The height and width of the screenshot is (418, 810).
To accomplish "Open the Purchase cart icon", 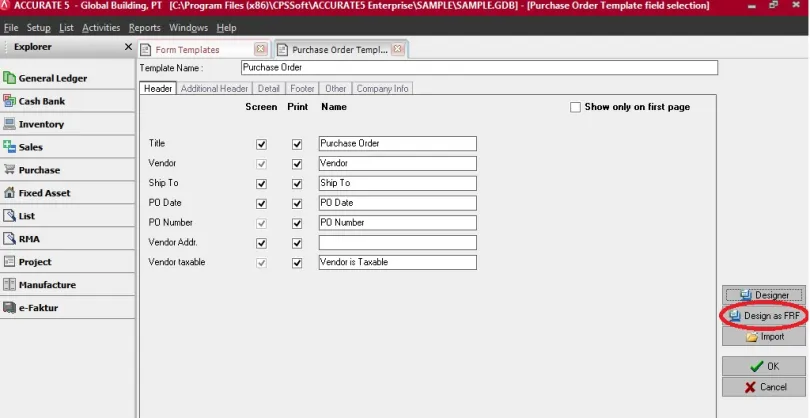I will 10,170.
